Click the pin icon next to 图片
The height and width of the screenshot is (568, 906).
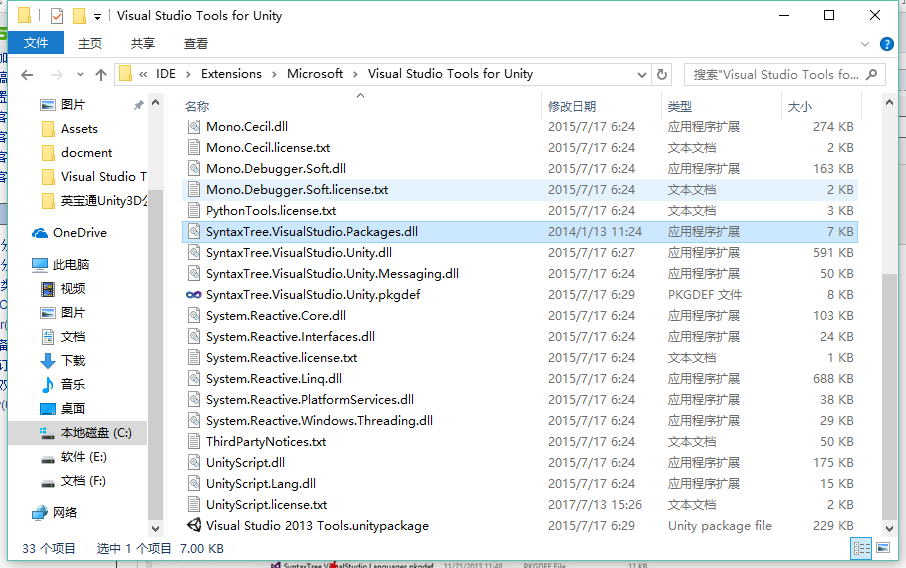(x=138, y=105)
